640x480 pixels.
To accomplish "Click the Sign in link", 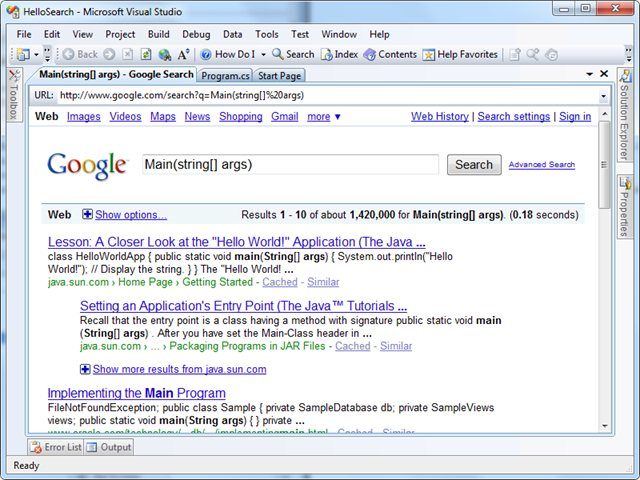I will click(x=575, y=117).
